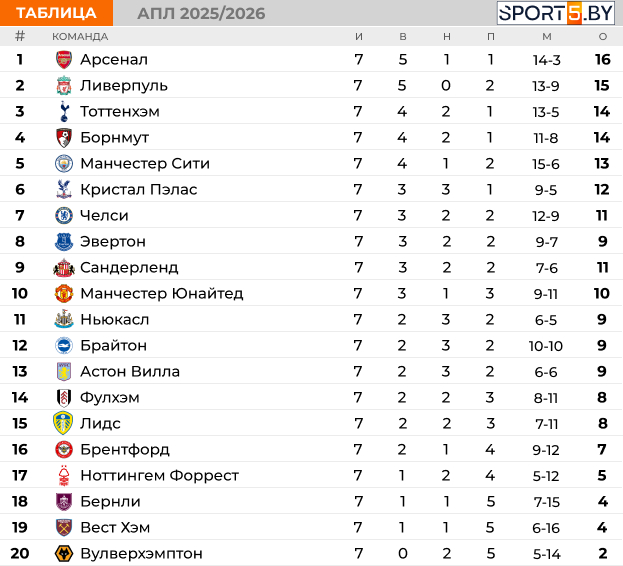
Task: Select the orange ТАБЛИЦА tab
Action: click(x=56, y=13)
